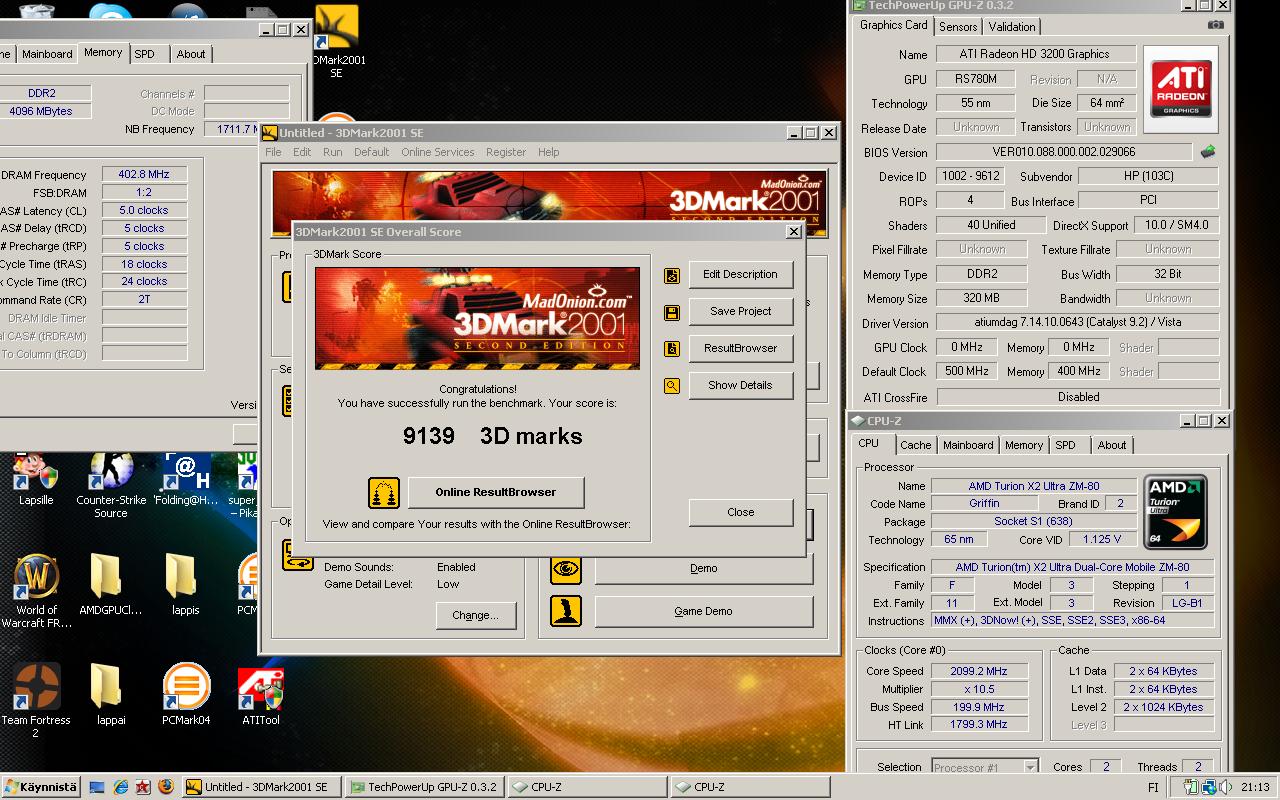Click the DRAM Frequency 402.8 MHz value
1280x800 pixels.
tap(144, 174)
